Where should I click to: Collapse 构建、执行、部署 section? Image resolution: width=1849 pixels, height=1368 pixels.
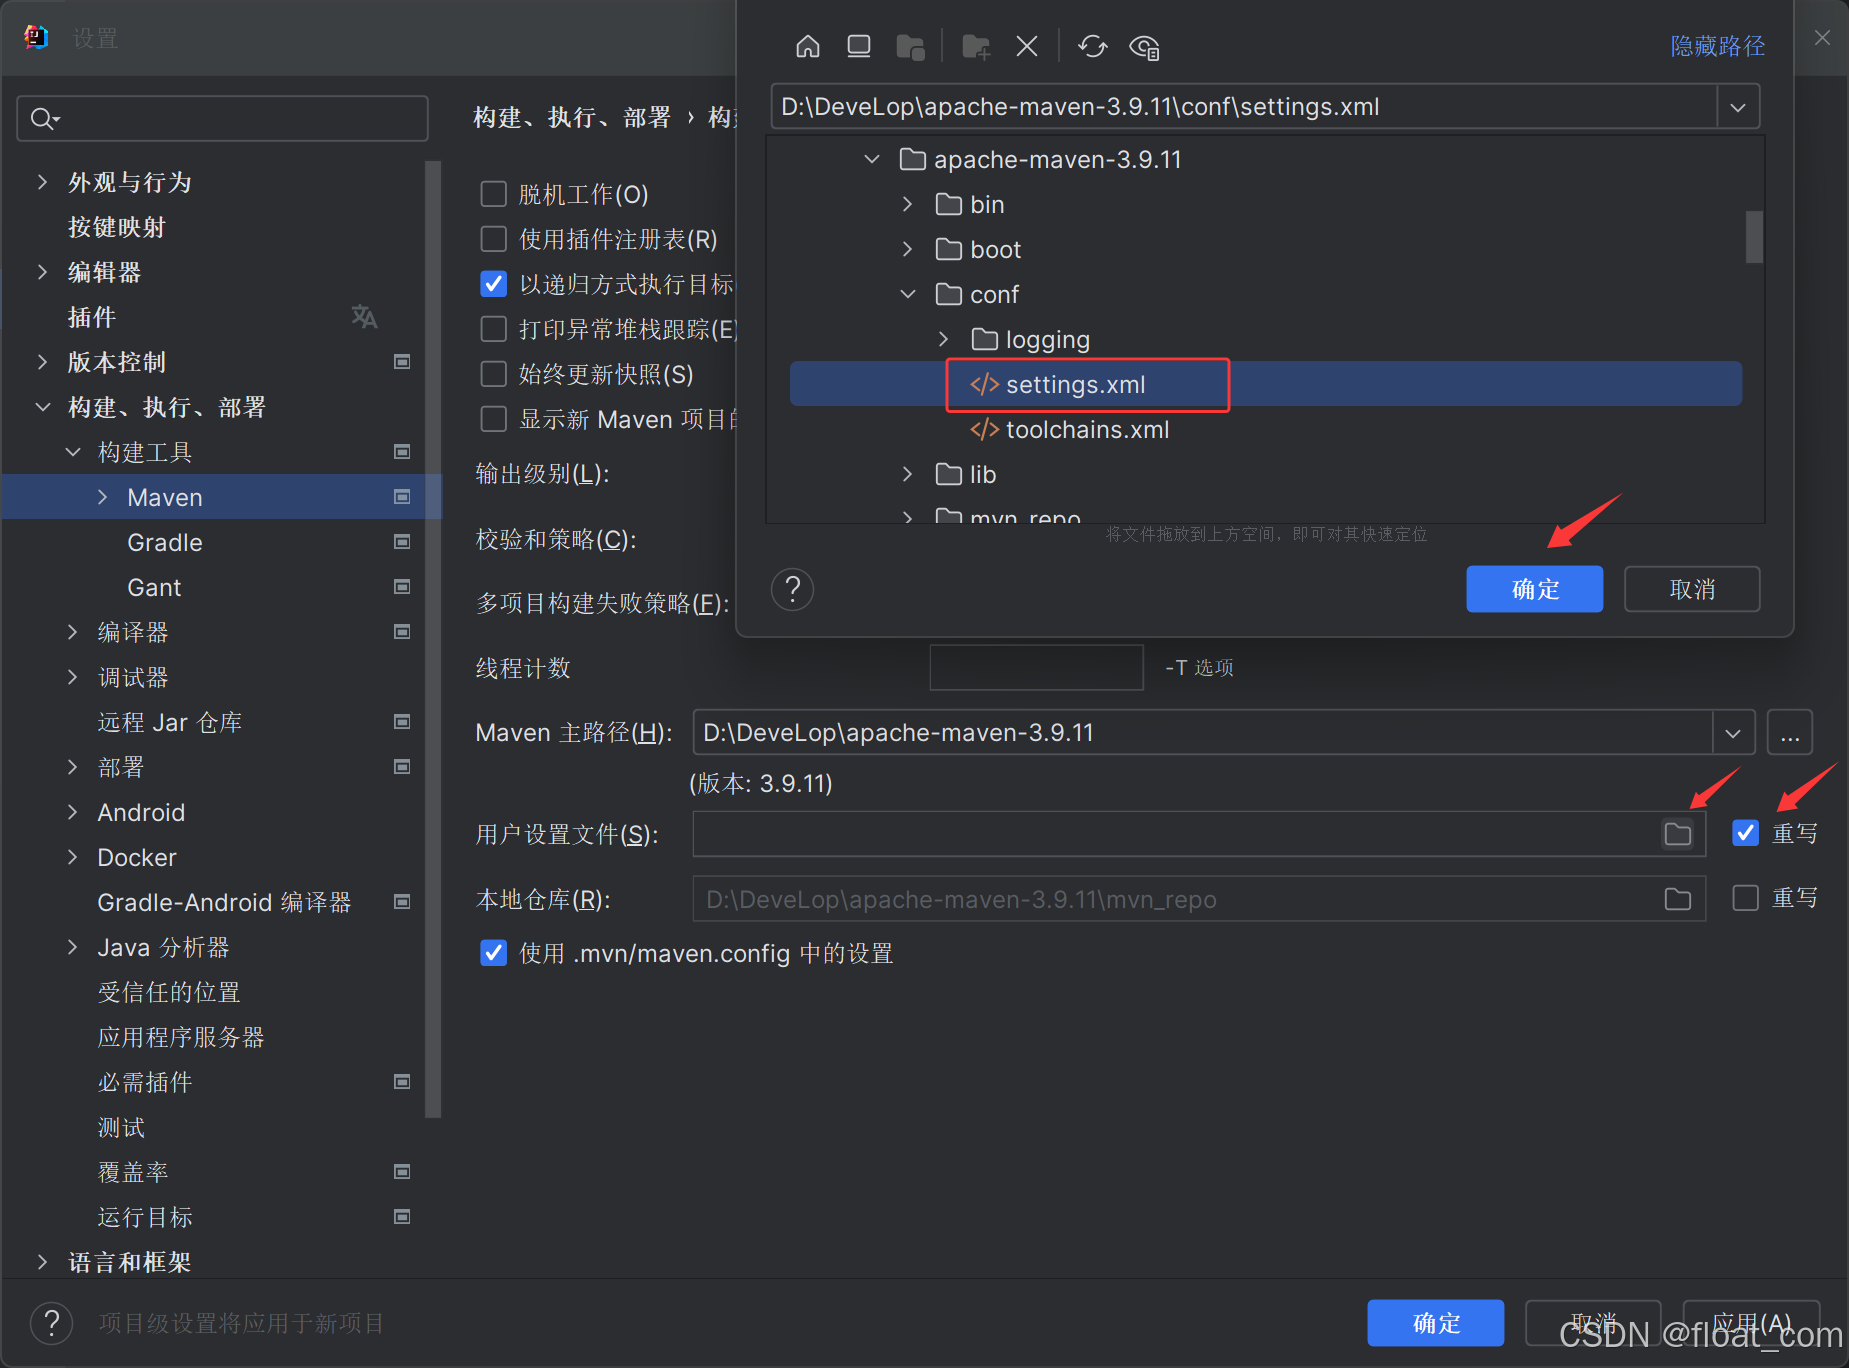[x=42, y=407]
